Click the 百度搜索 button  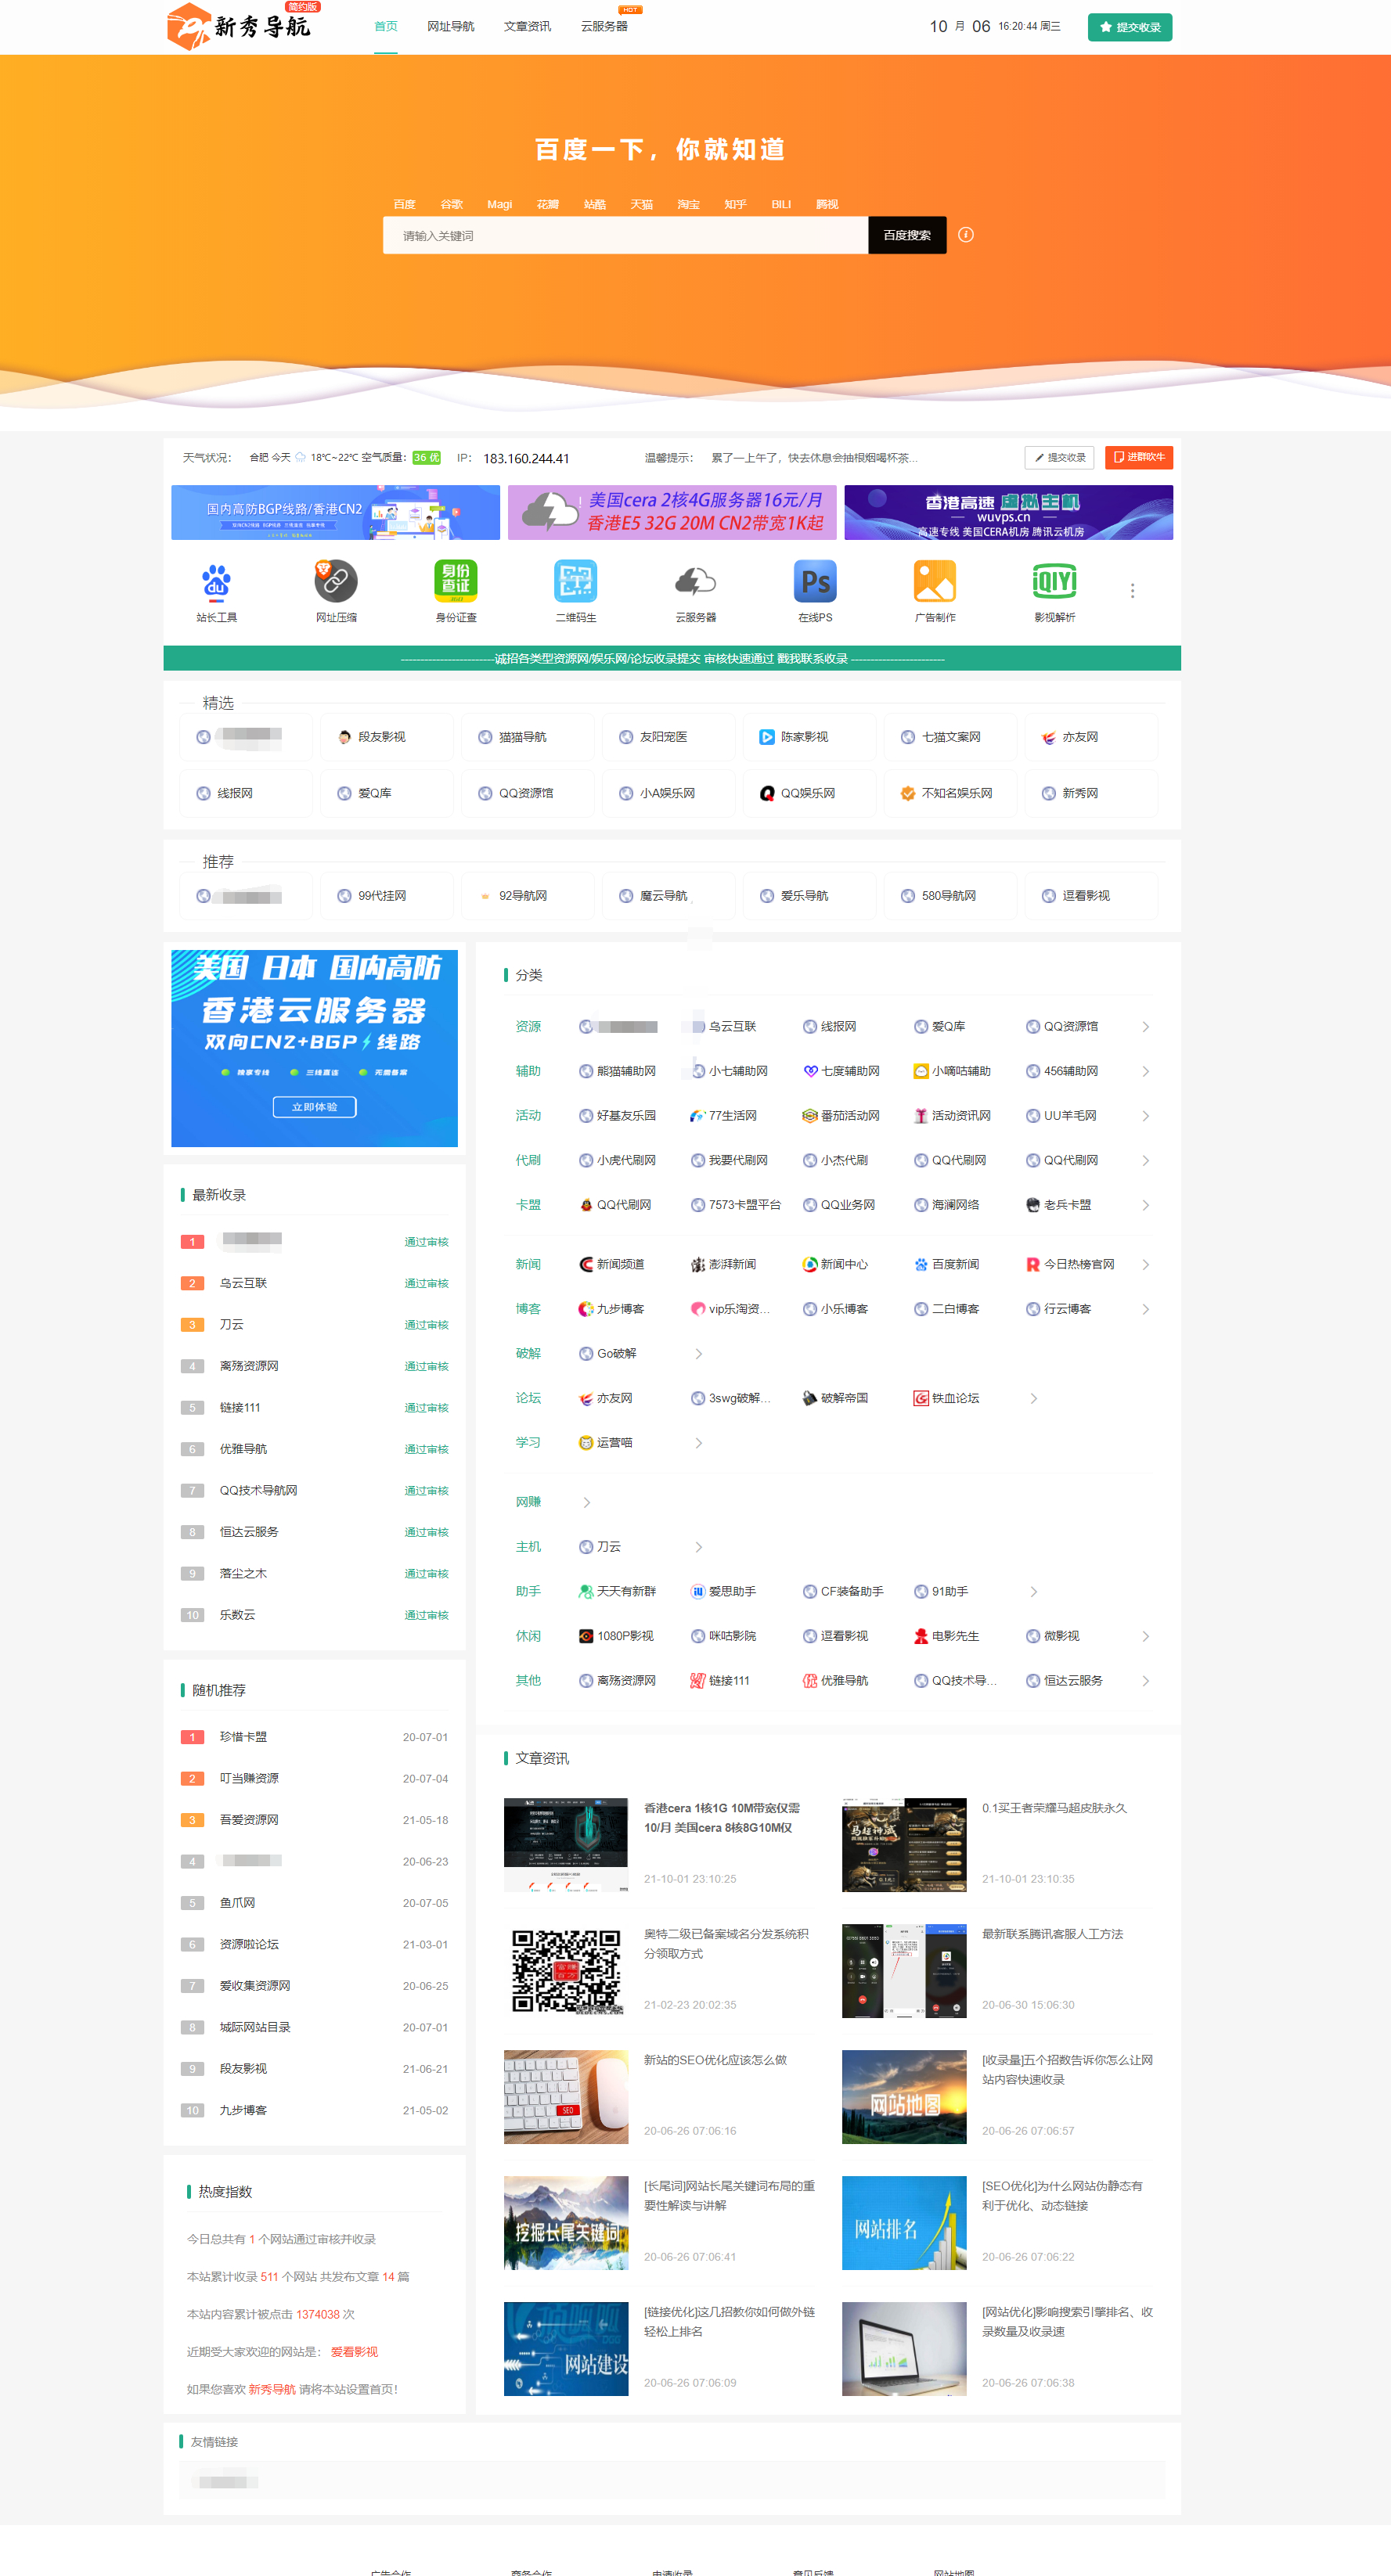pos(907,235)
